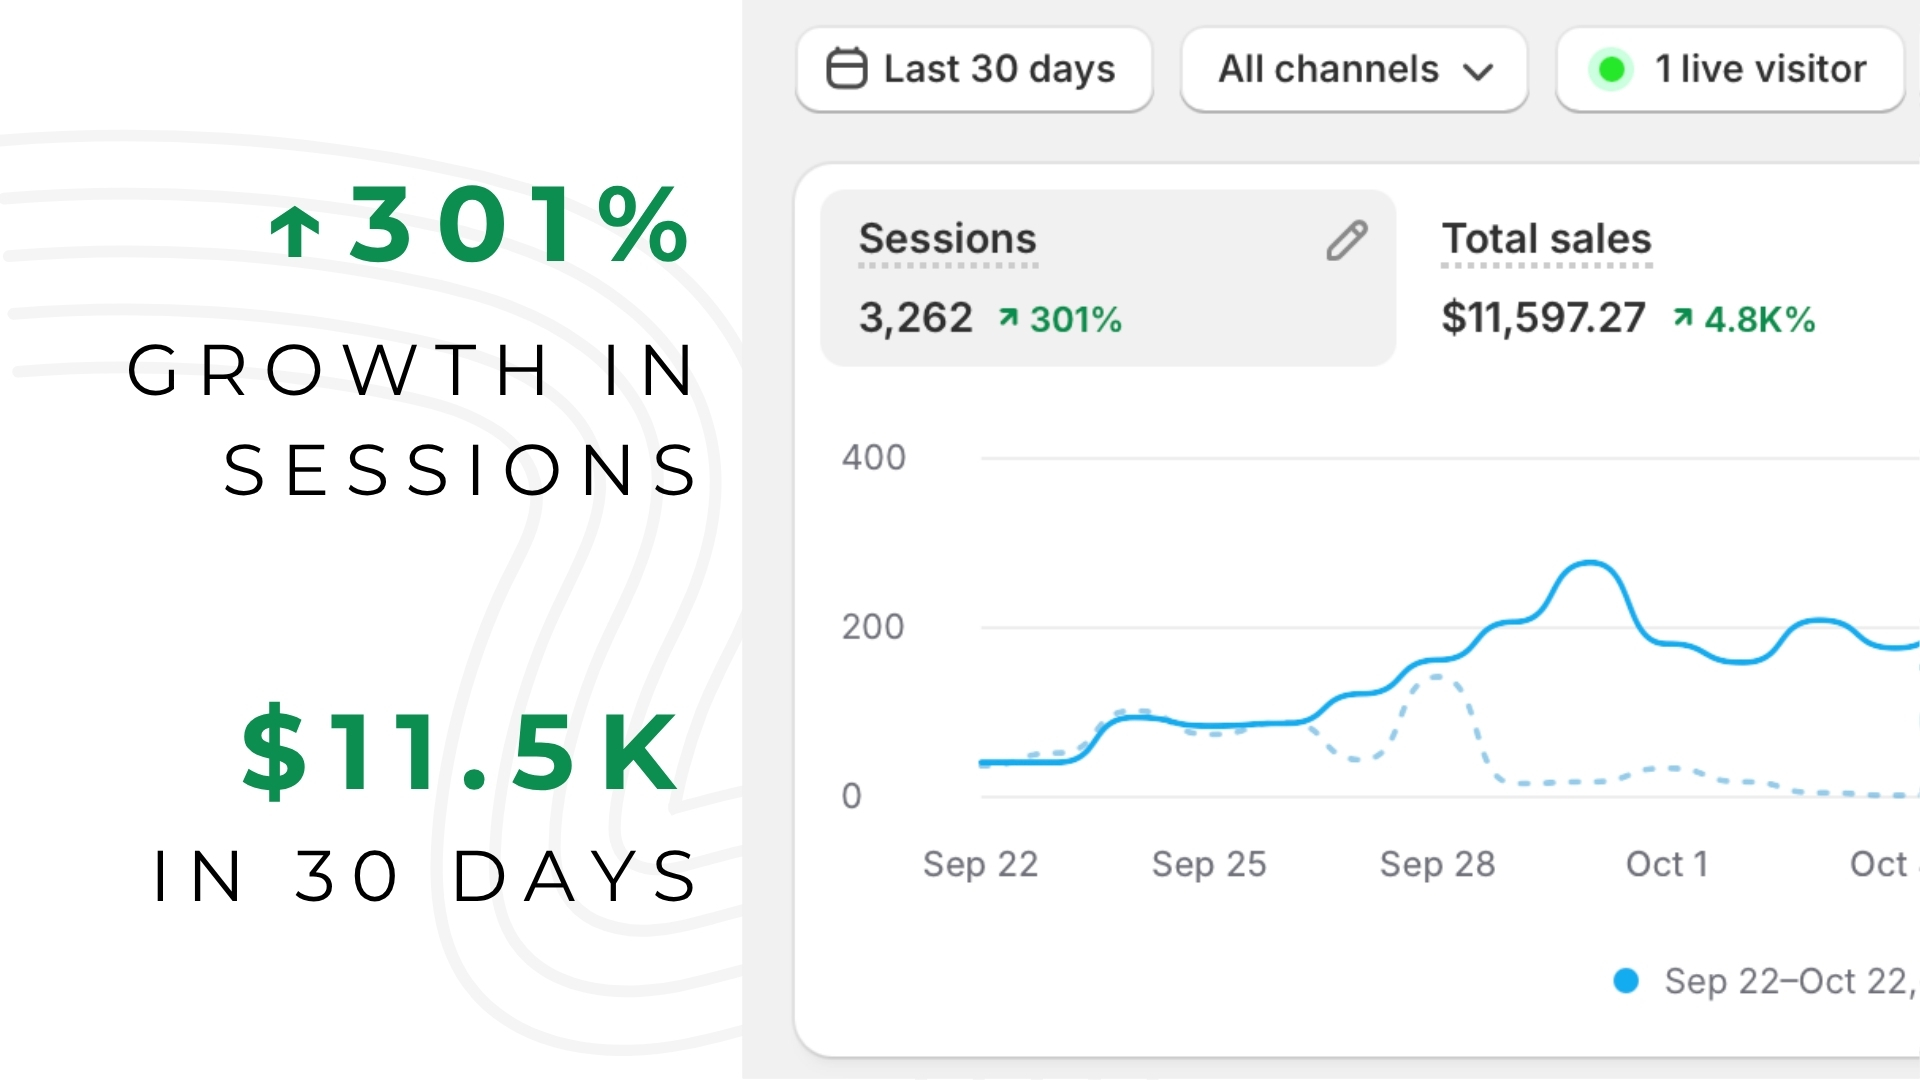Click the calendar icon beside Last 30 days
The width and height of the screenshot is (1920, 1080).
coord(846,69)
